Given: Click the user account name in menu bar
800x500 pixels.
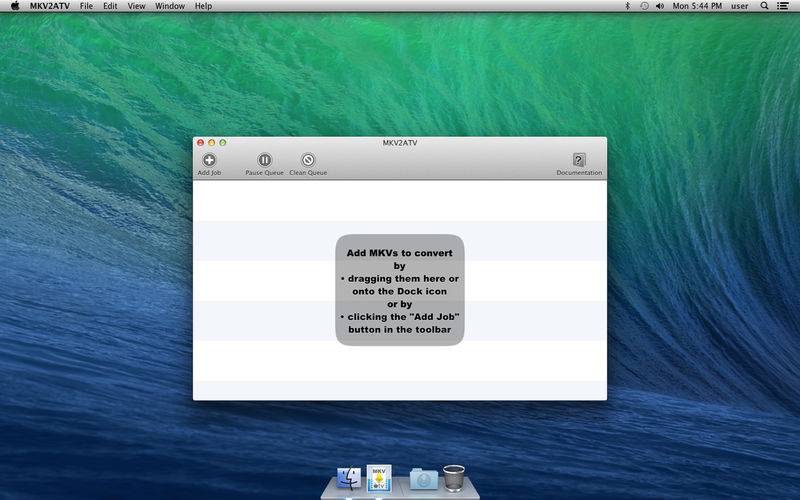Looking at the screenshot, I should coord(740,6).
